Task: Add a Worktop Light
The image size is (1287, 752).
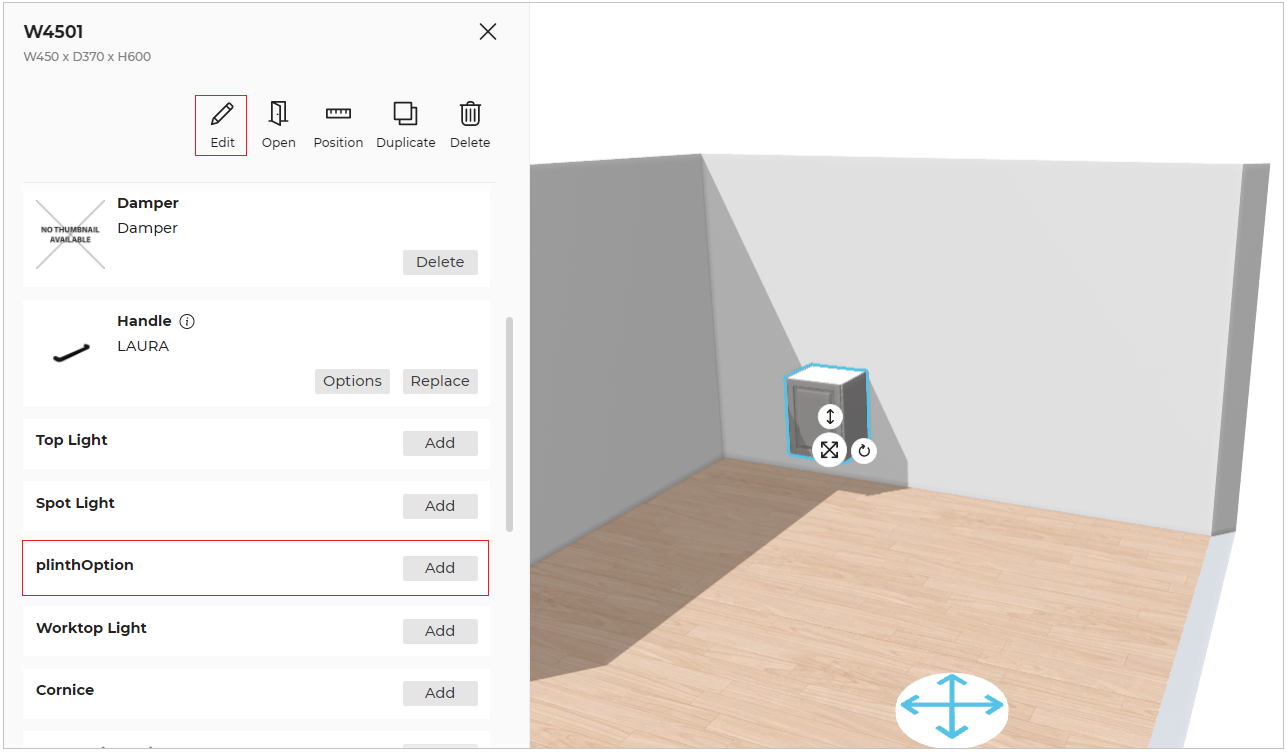Action: tap(440, 631)
